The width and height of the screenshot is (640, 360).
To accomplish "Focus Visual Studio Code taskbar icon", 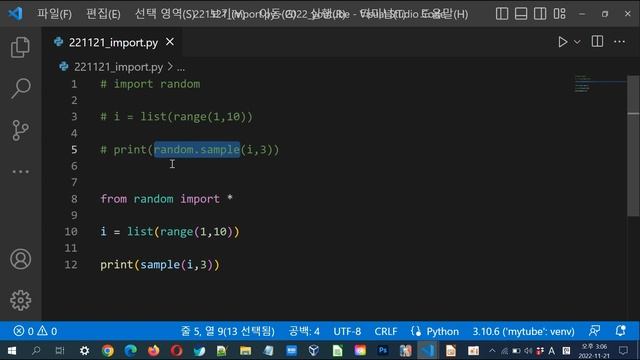I will tap(427, 351).
